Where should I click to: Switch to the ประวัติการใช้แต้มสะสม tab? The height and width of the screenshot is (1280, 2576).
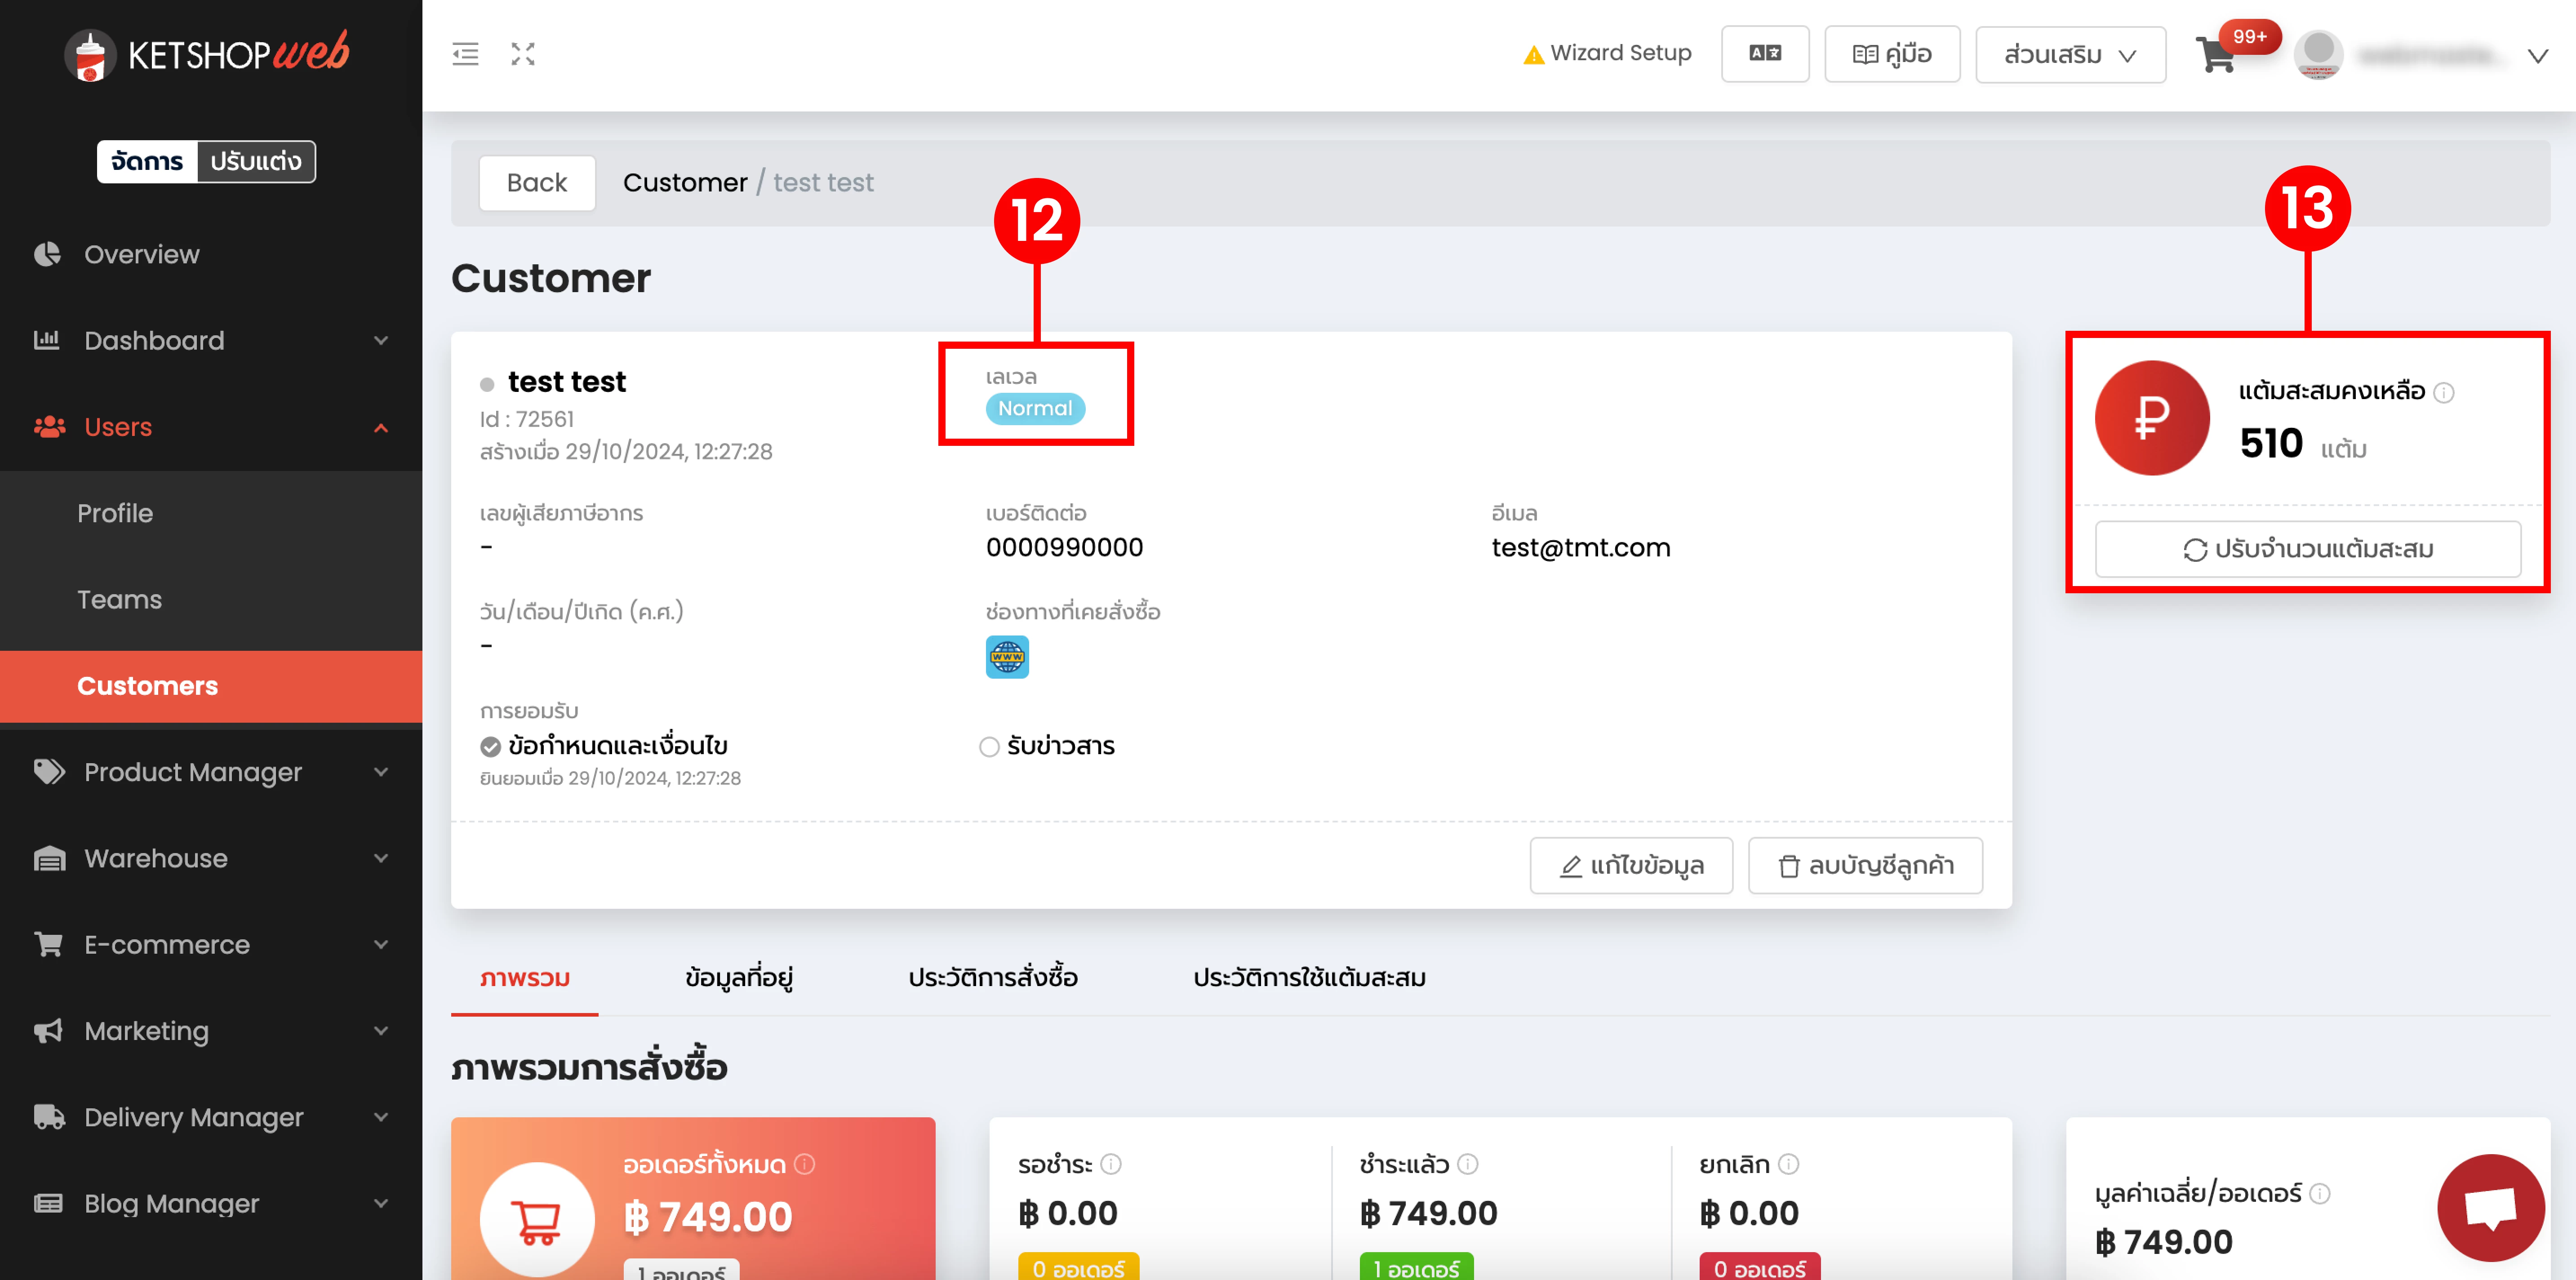[1309, 977]
